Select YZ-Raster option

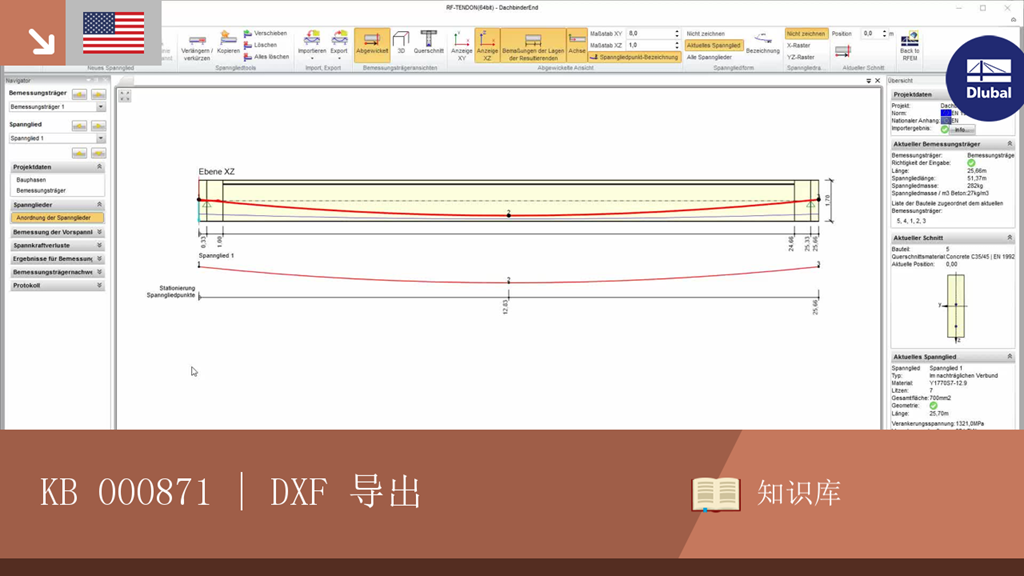tap(800, 57)
